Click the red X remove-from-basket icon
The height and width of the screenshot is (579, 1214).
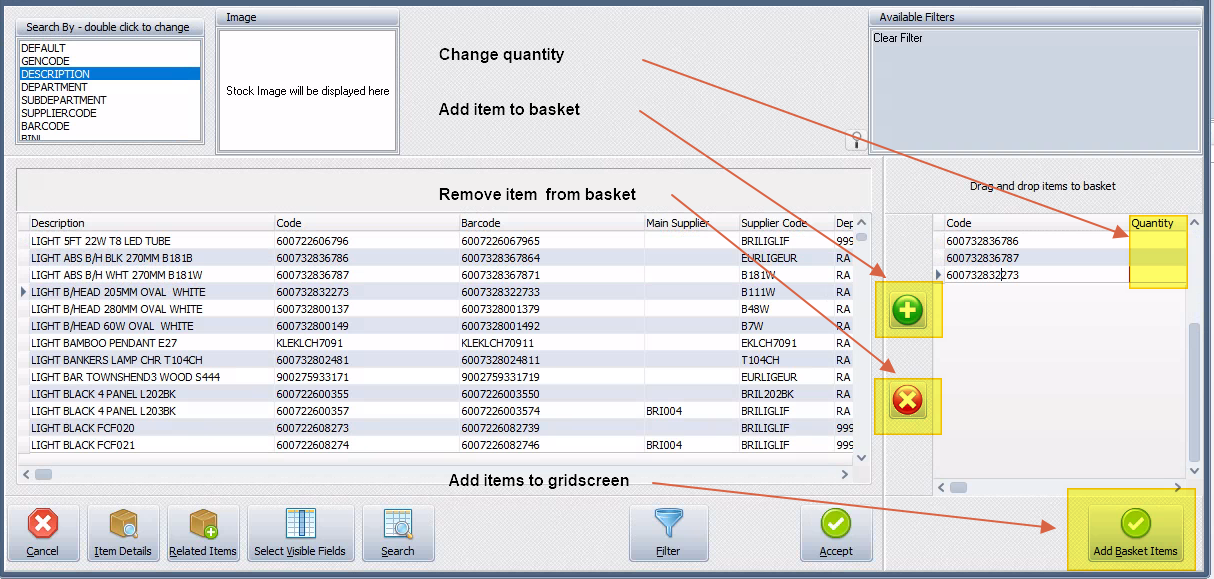908,402
